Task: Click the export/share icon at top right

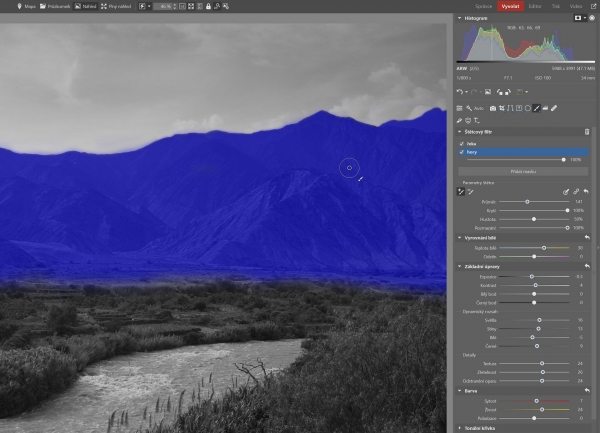Action: [x=593, y=6]
